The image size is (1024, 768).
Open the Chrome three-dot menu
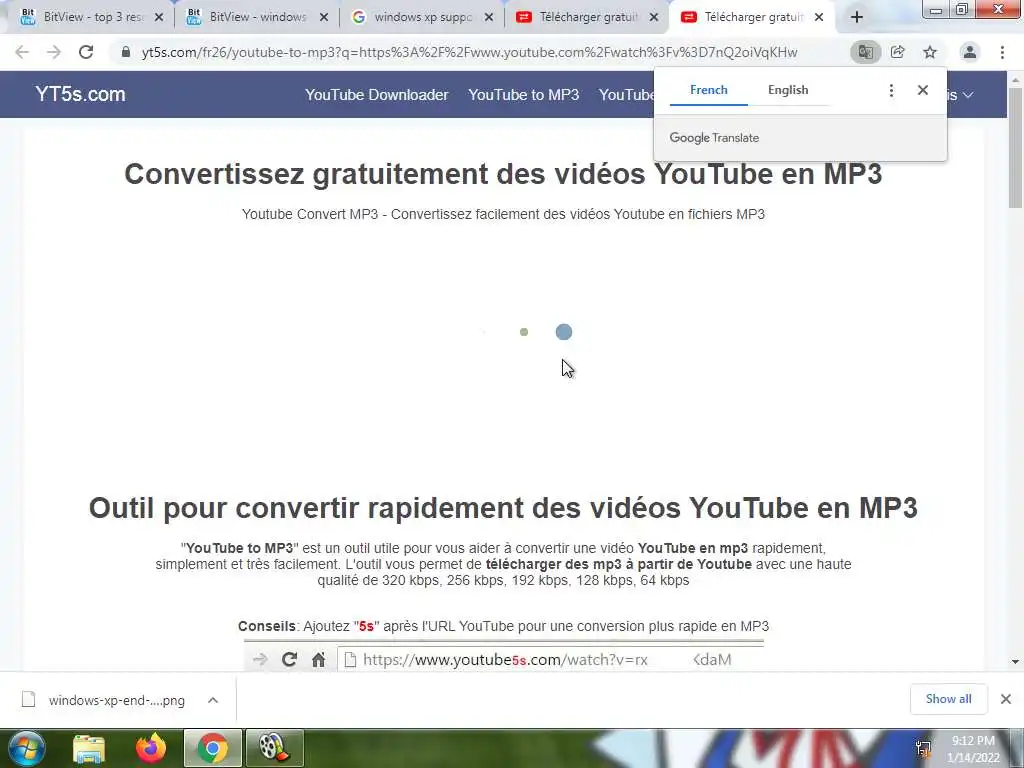(x=1002, y=52)
